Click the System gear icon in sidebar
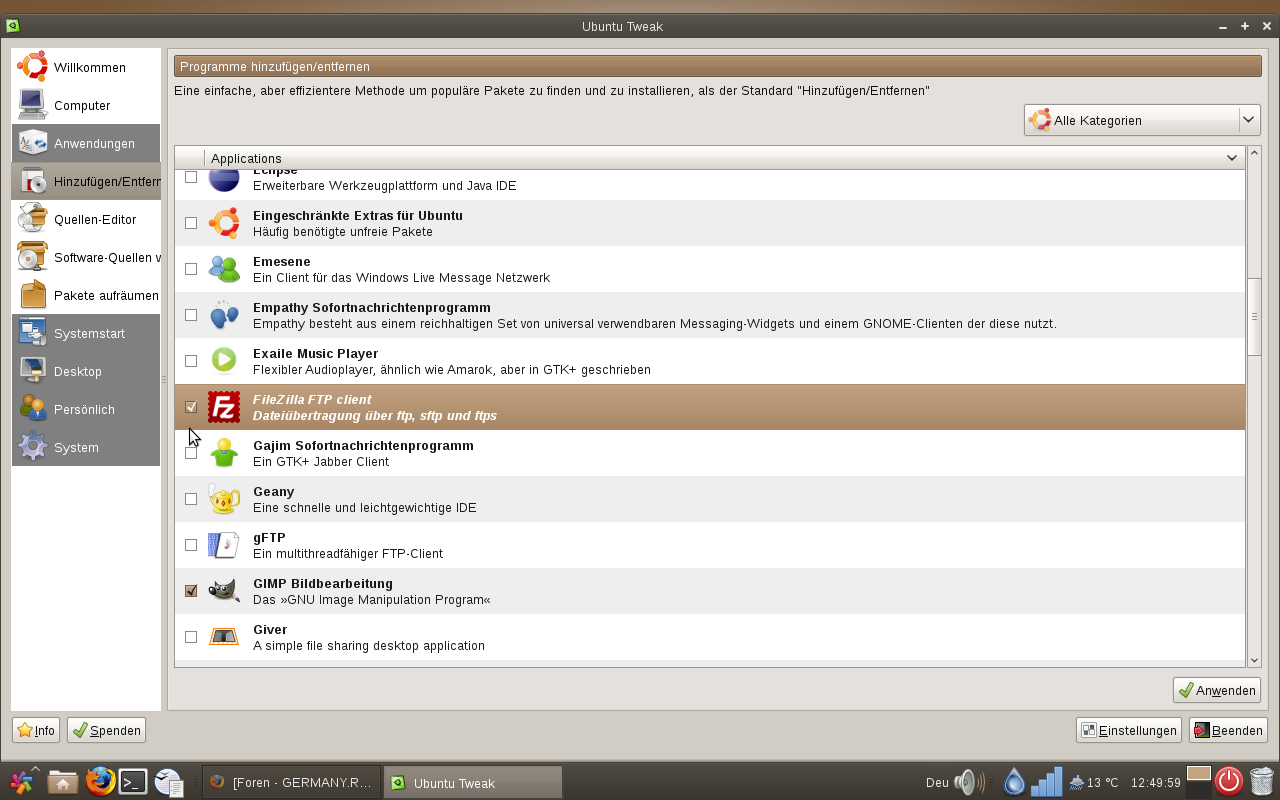 tap(33, 447)
